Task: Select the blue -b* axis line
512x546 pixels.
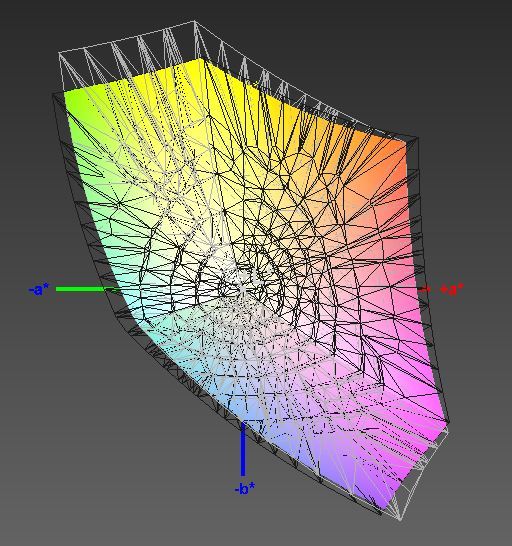Action: pos(243,448)
